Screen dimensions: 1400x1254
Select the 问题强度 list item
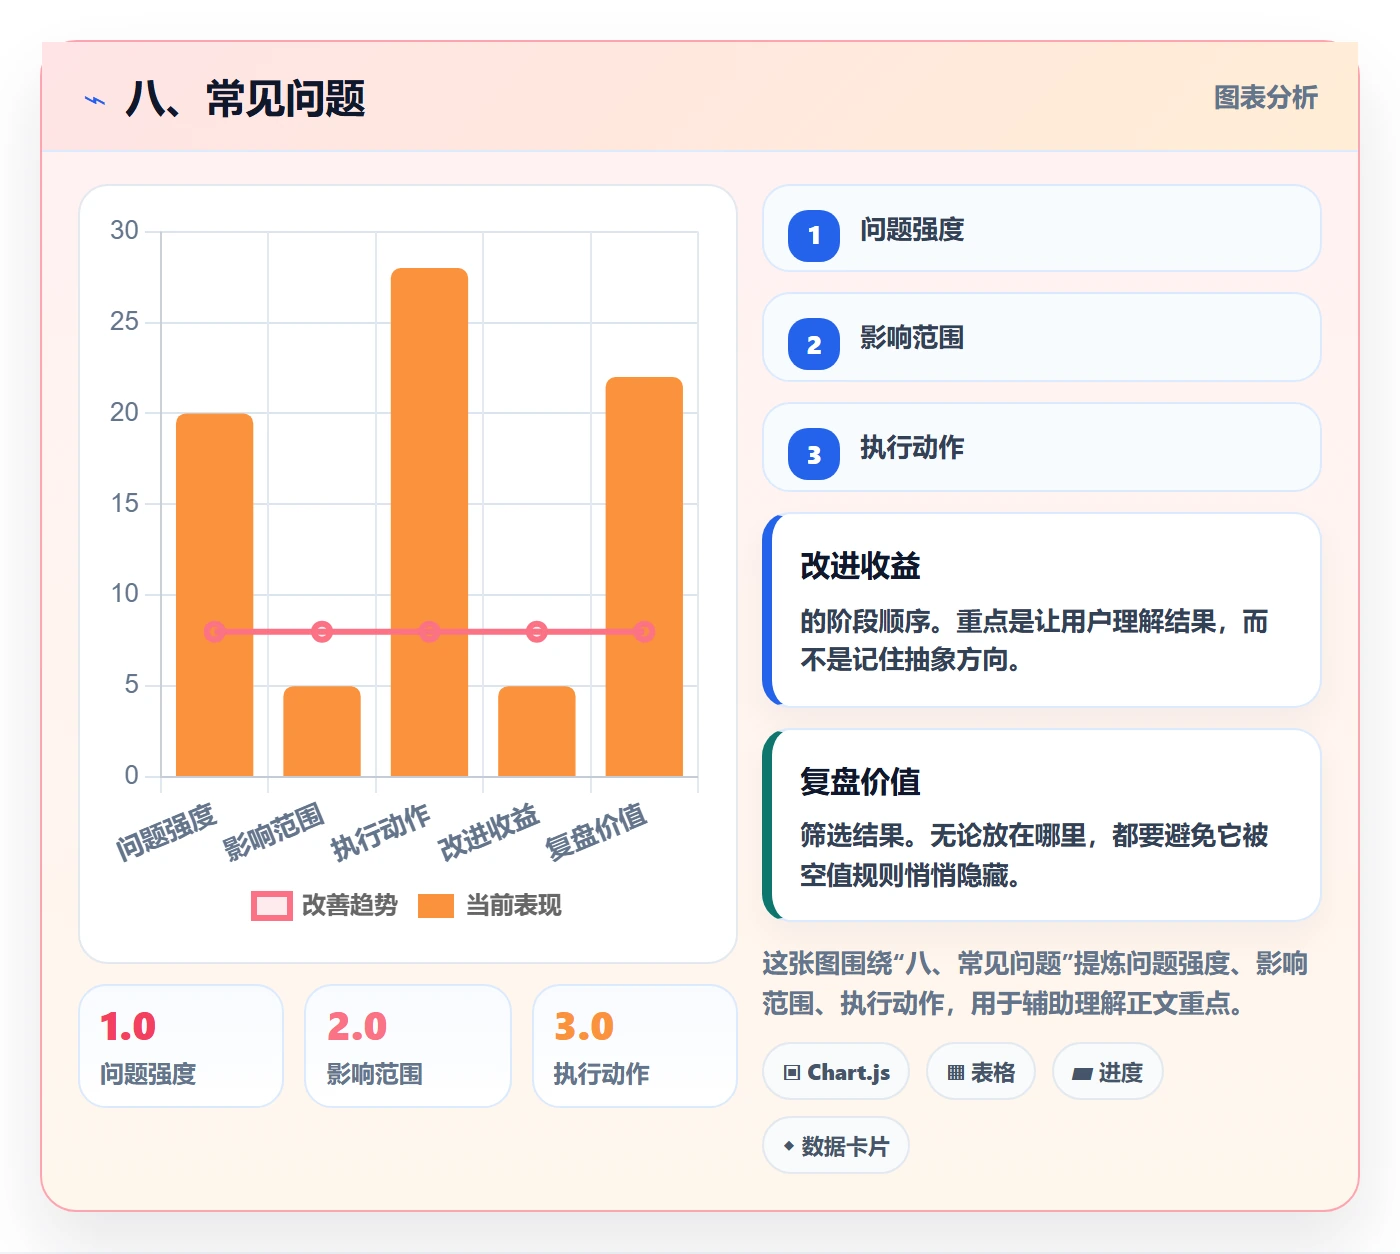(1041, 228)
